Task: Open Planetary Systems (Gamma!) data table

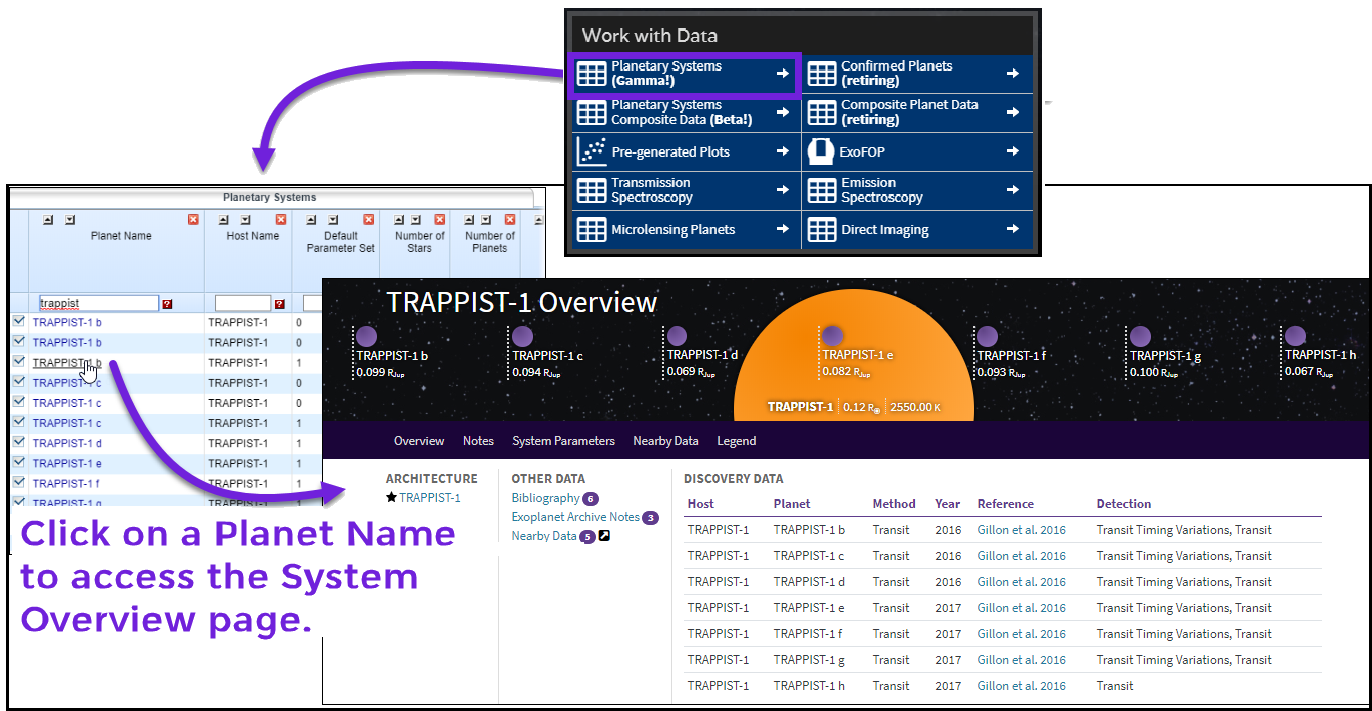Action: [x=685, y=74]
